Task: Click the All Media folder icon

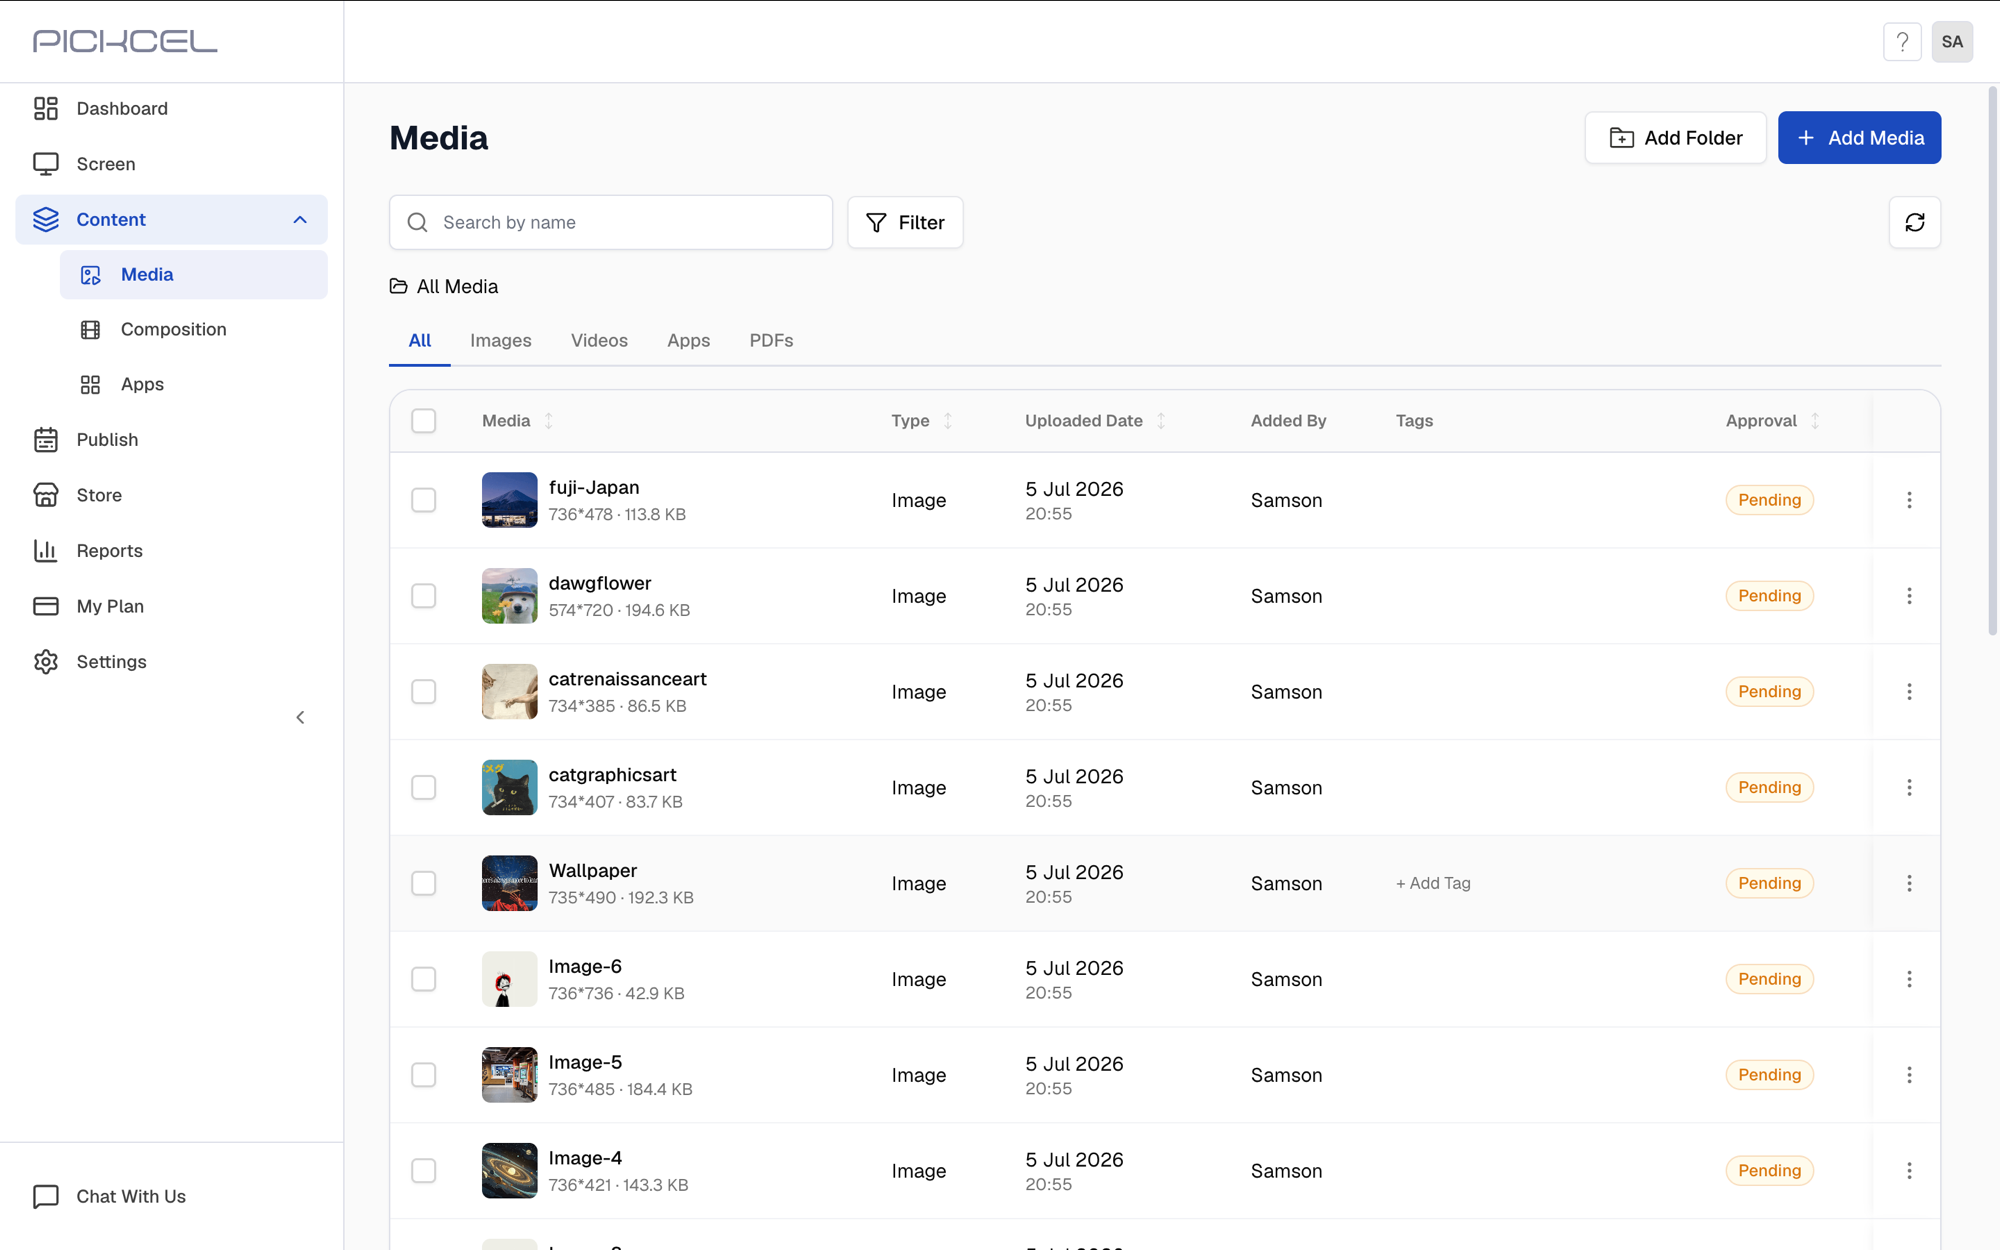Action: pyautogui.click(x=398, y=286)
